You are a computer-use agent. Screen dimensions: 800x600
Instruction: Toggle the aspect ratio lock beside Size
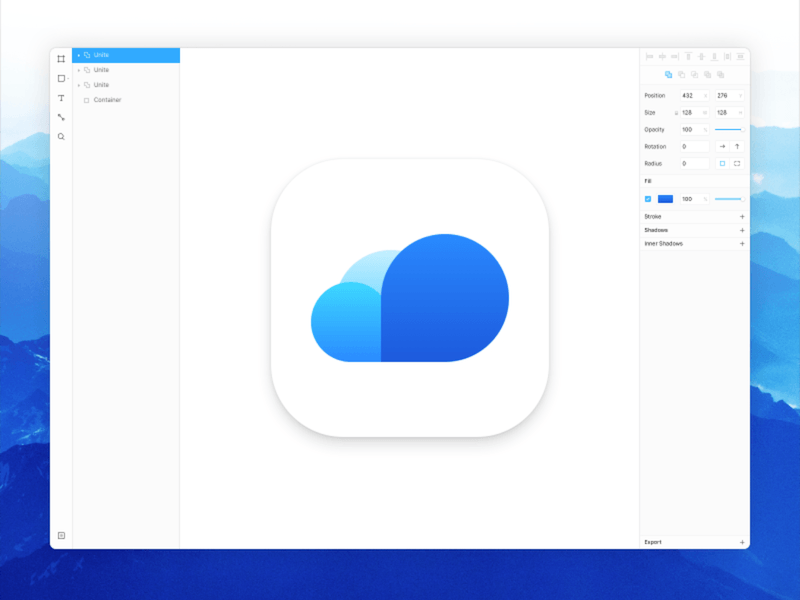[677, 111]
